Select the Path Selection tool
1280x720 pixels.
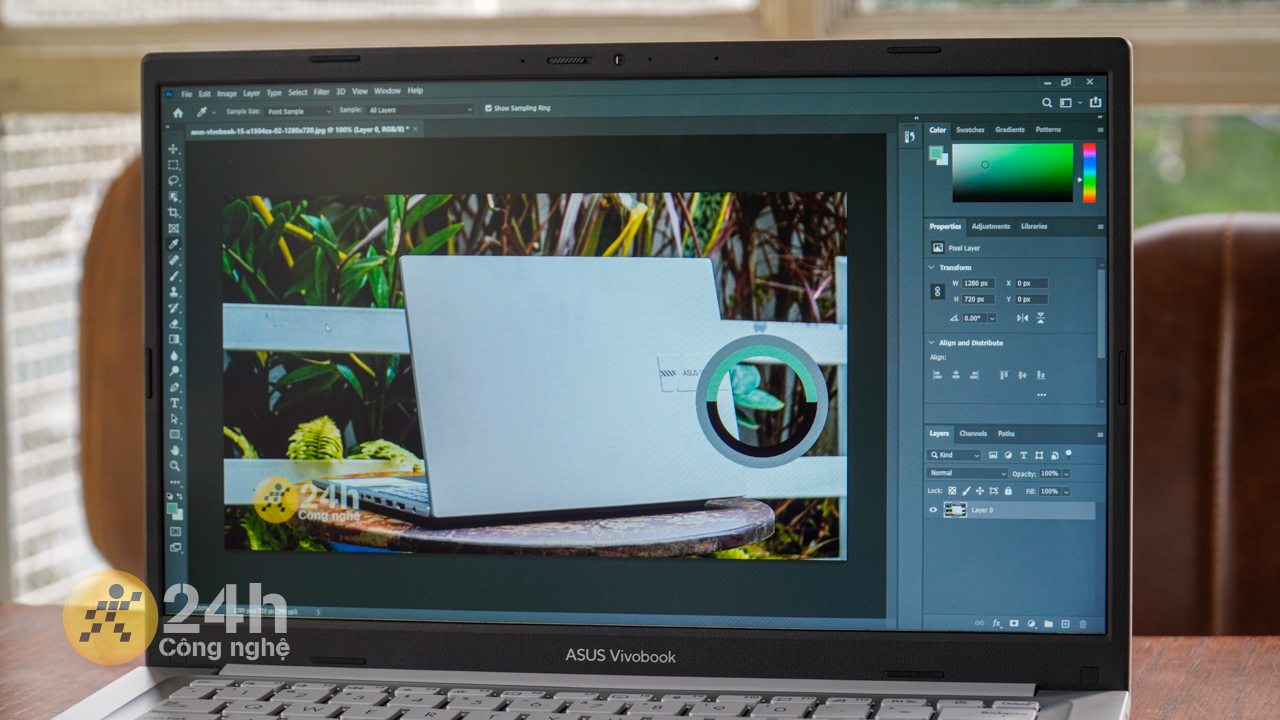point(174,419)
